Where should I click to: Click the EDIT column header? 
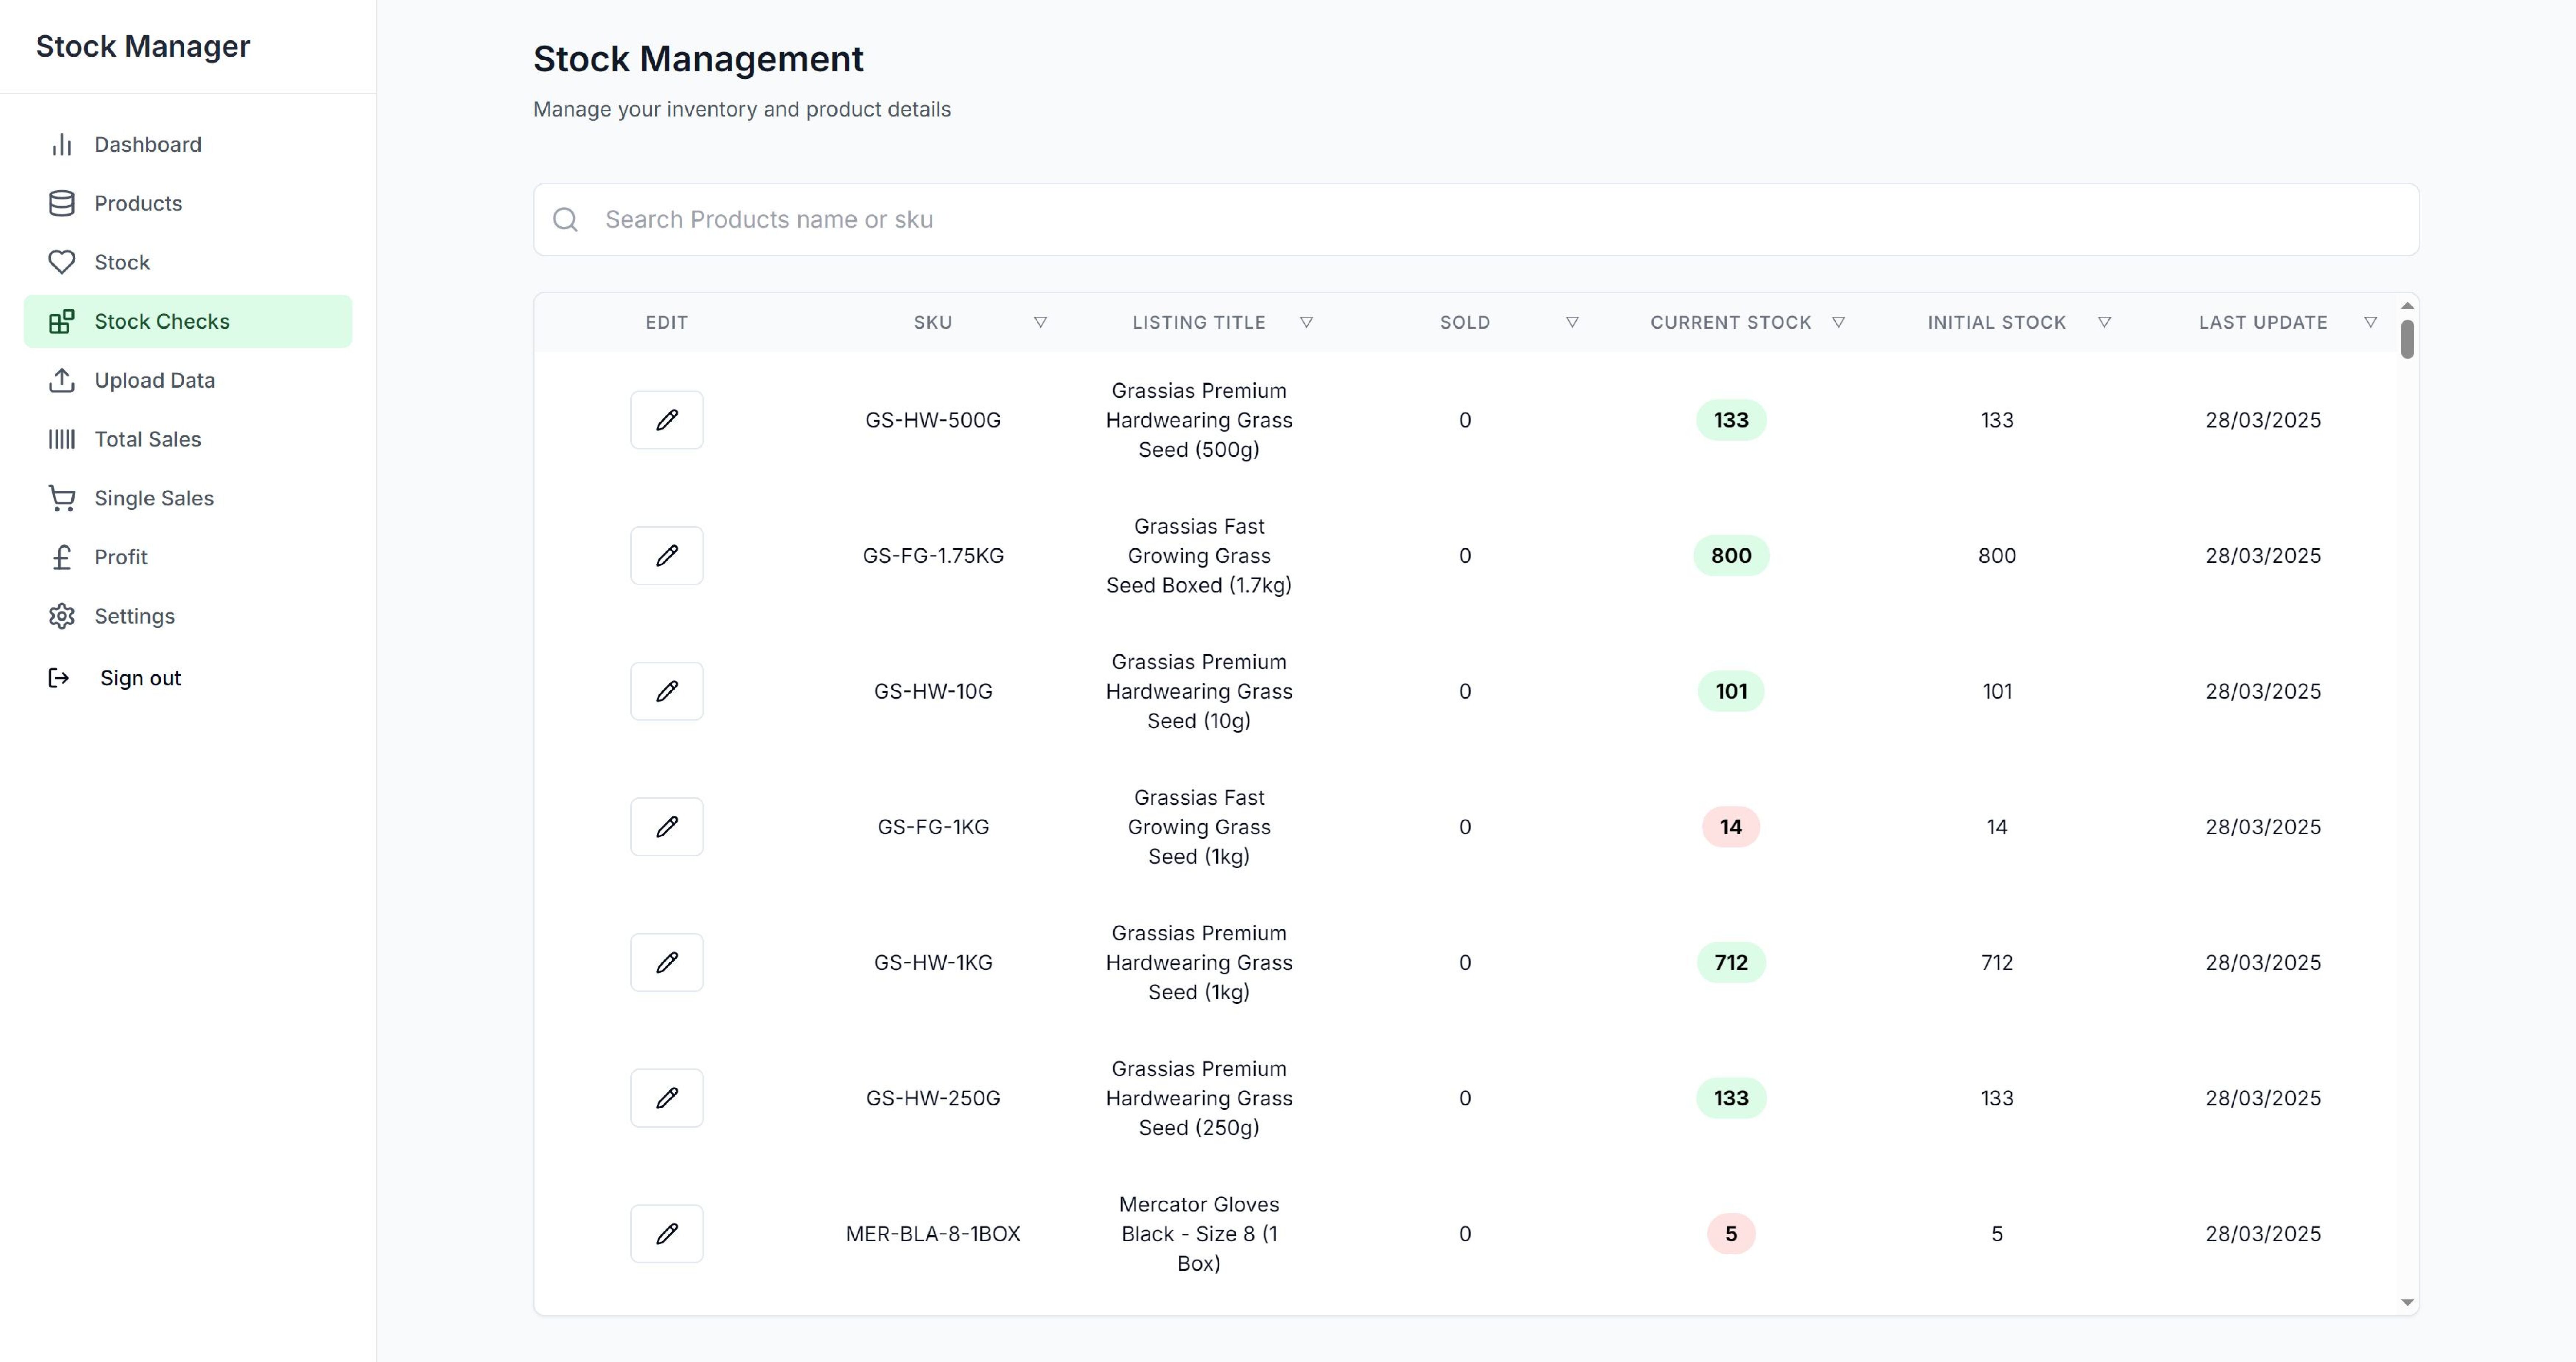[667, 322]
